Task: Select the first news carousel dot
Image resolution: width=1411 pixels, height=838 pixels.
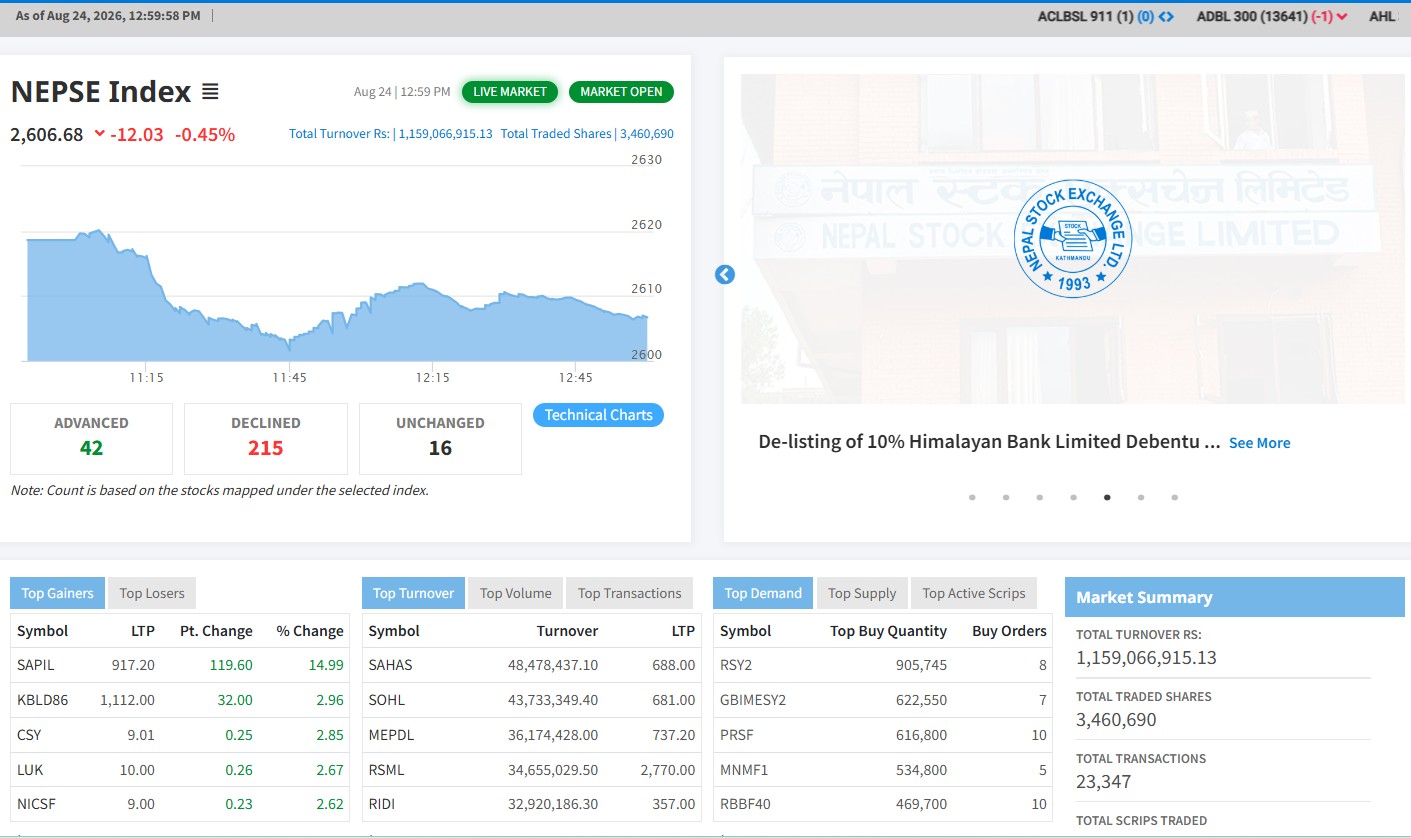Action: coord(972,497)
